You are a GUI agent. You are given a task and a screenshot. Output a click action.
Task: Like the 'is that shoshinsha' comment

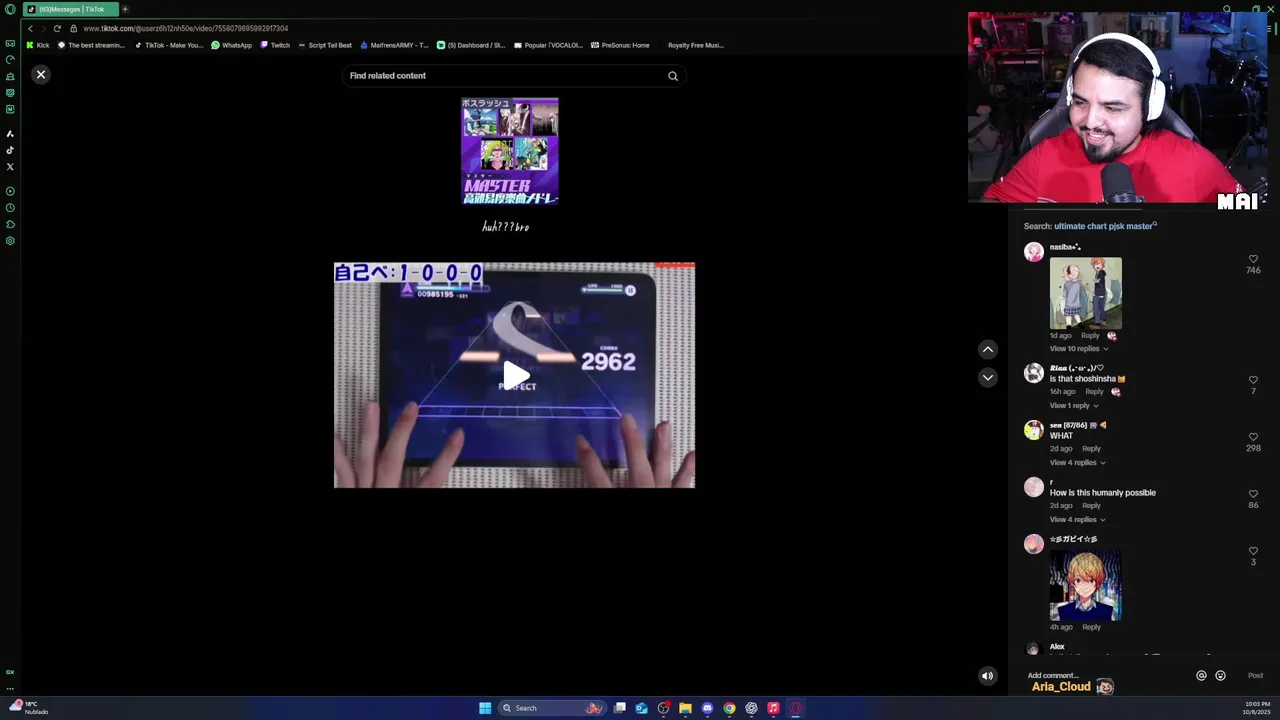[x=1253, y=380]
